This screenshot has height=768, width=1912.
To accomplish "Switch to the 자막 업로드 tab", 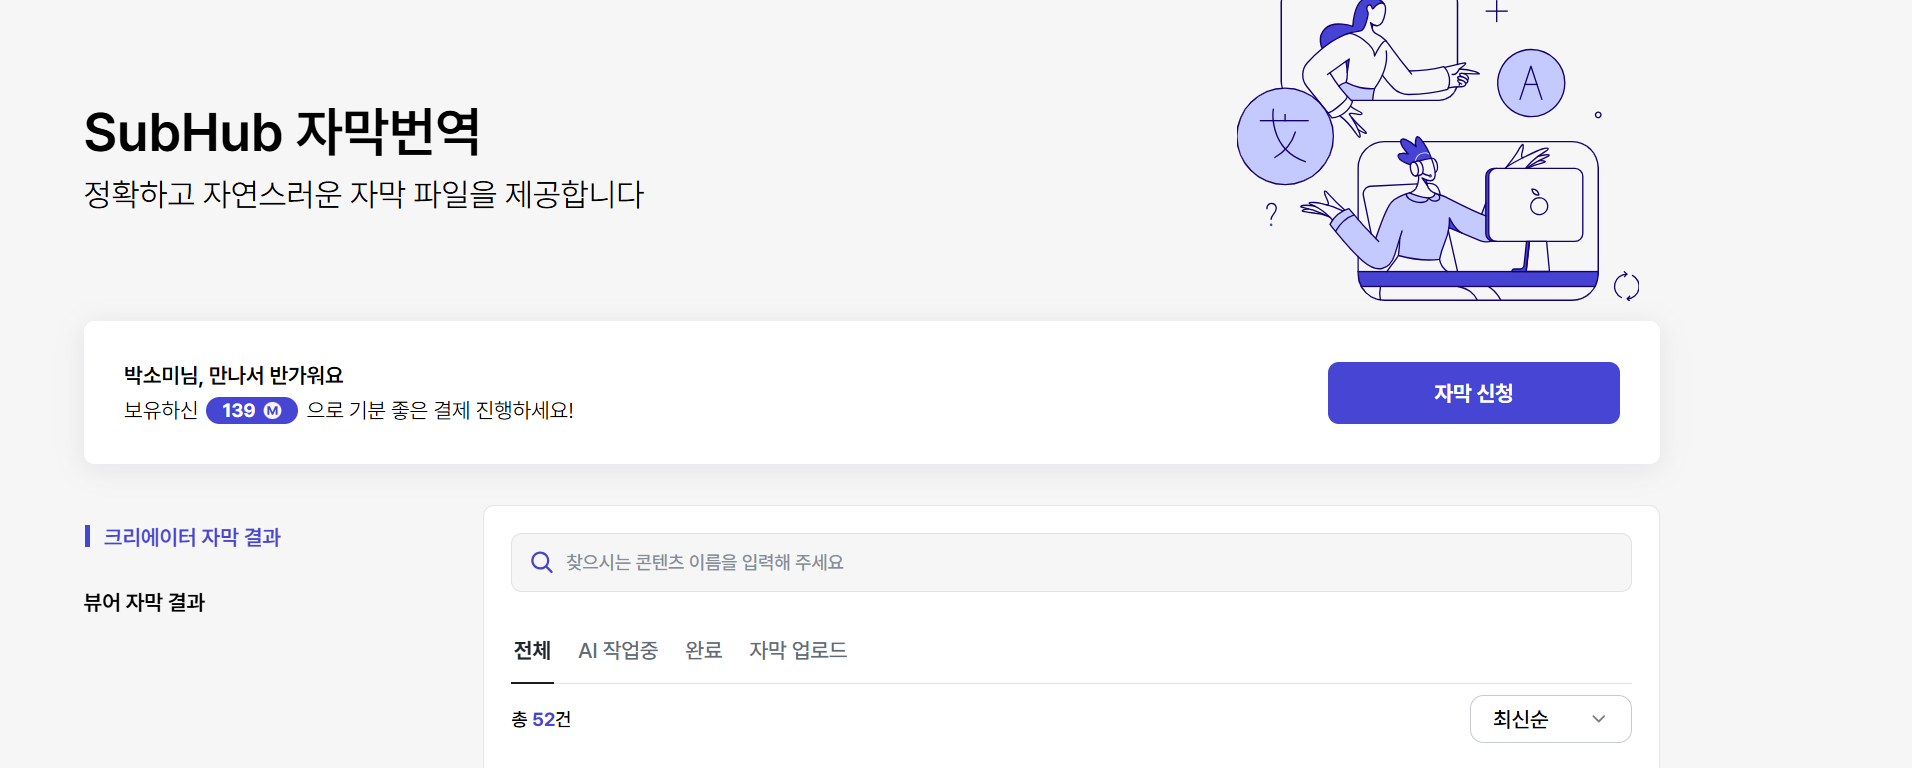I will click(798, 651).
